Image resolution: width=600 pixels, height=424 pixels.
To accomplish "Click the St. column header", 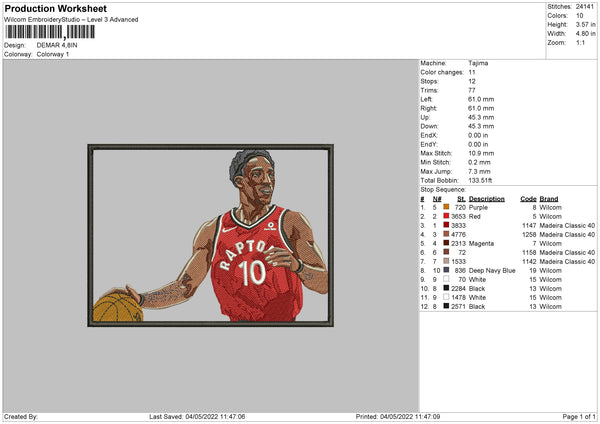I will (x=462, y=198).
